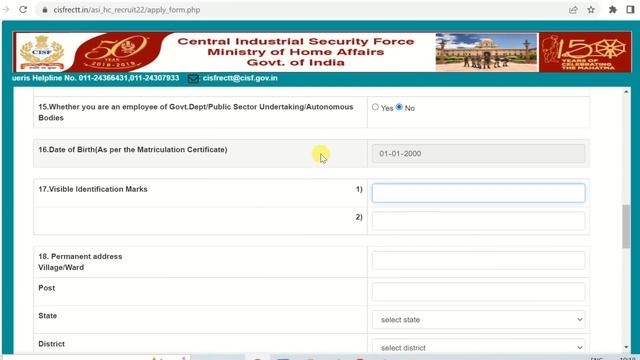The height and width of the screenshot is (360, 640).
Task: Click the government building photo in banner
Action: coord(486,52)
